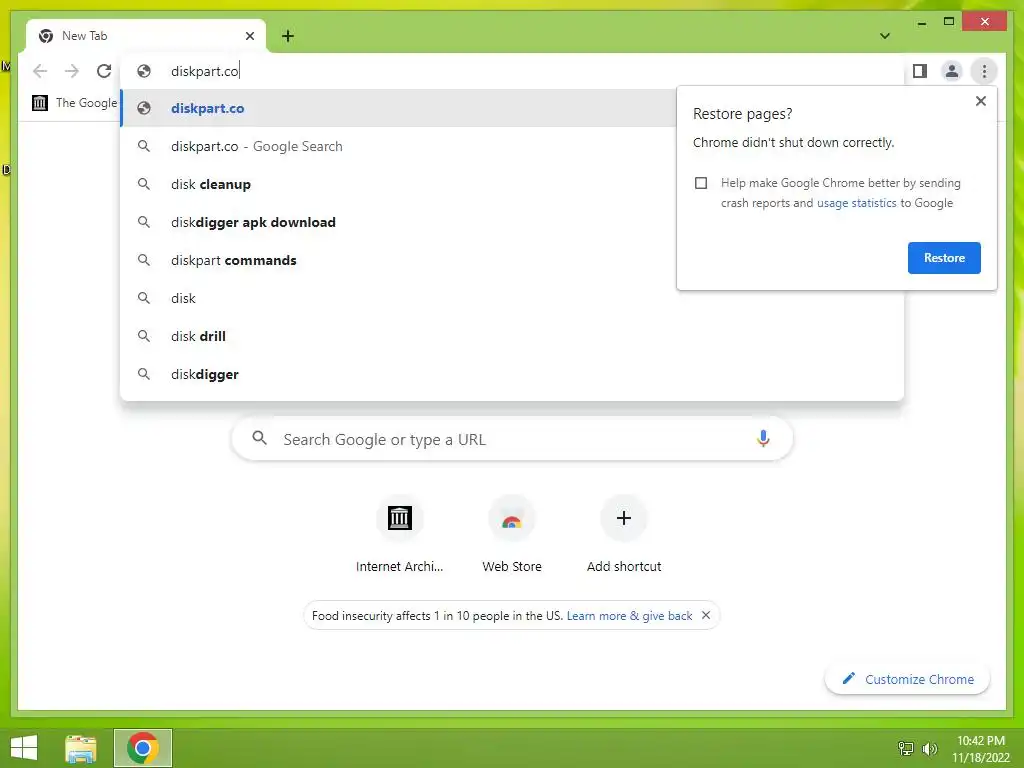Close the Restore pages popup
Viewport: 1024px width, 768px height.
click(980, 101)
